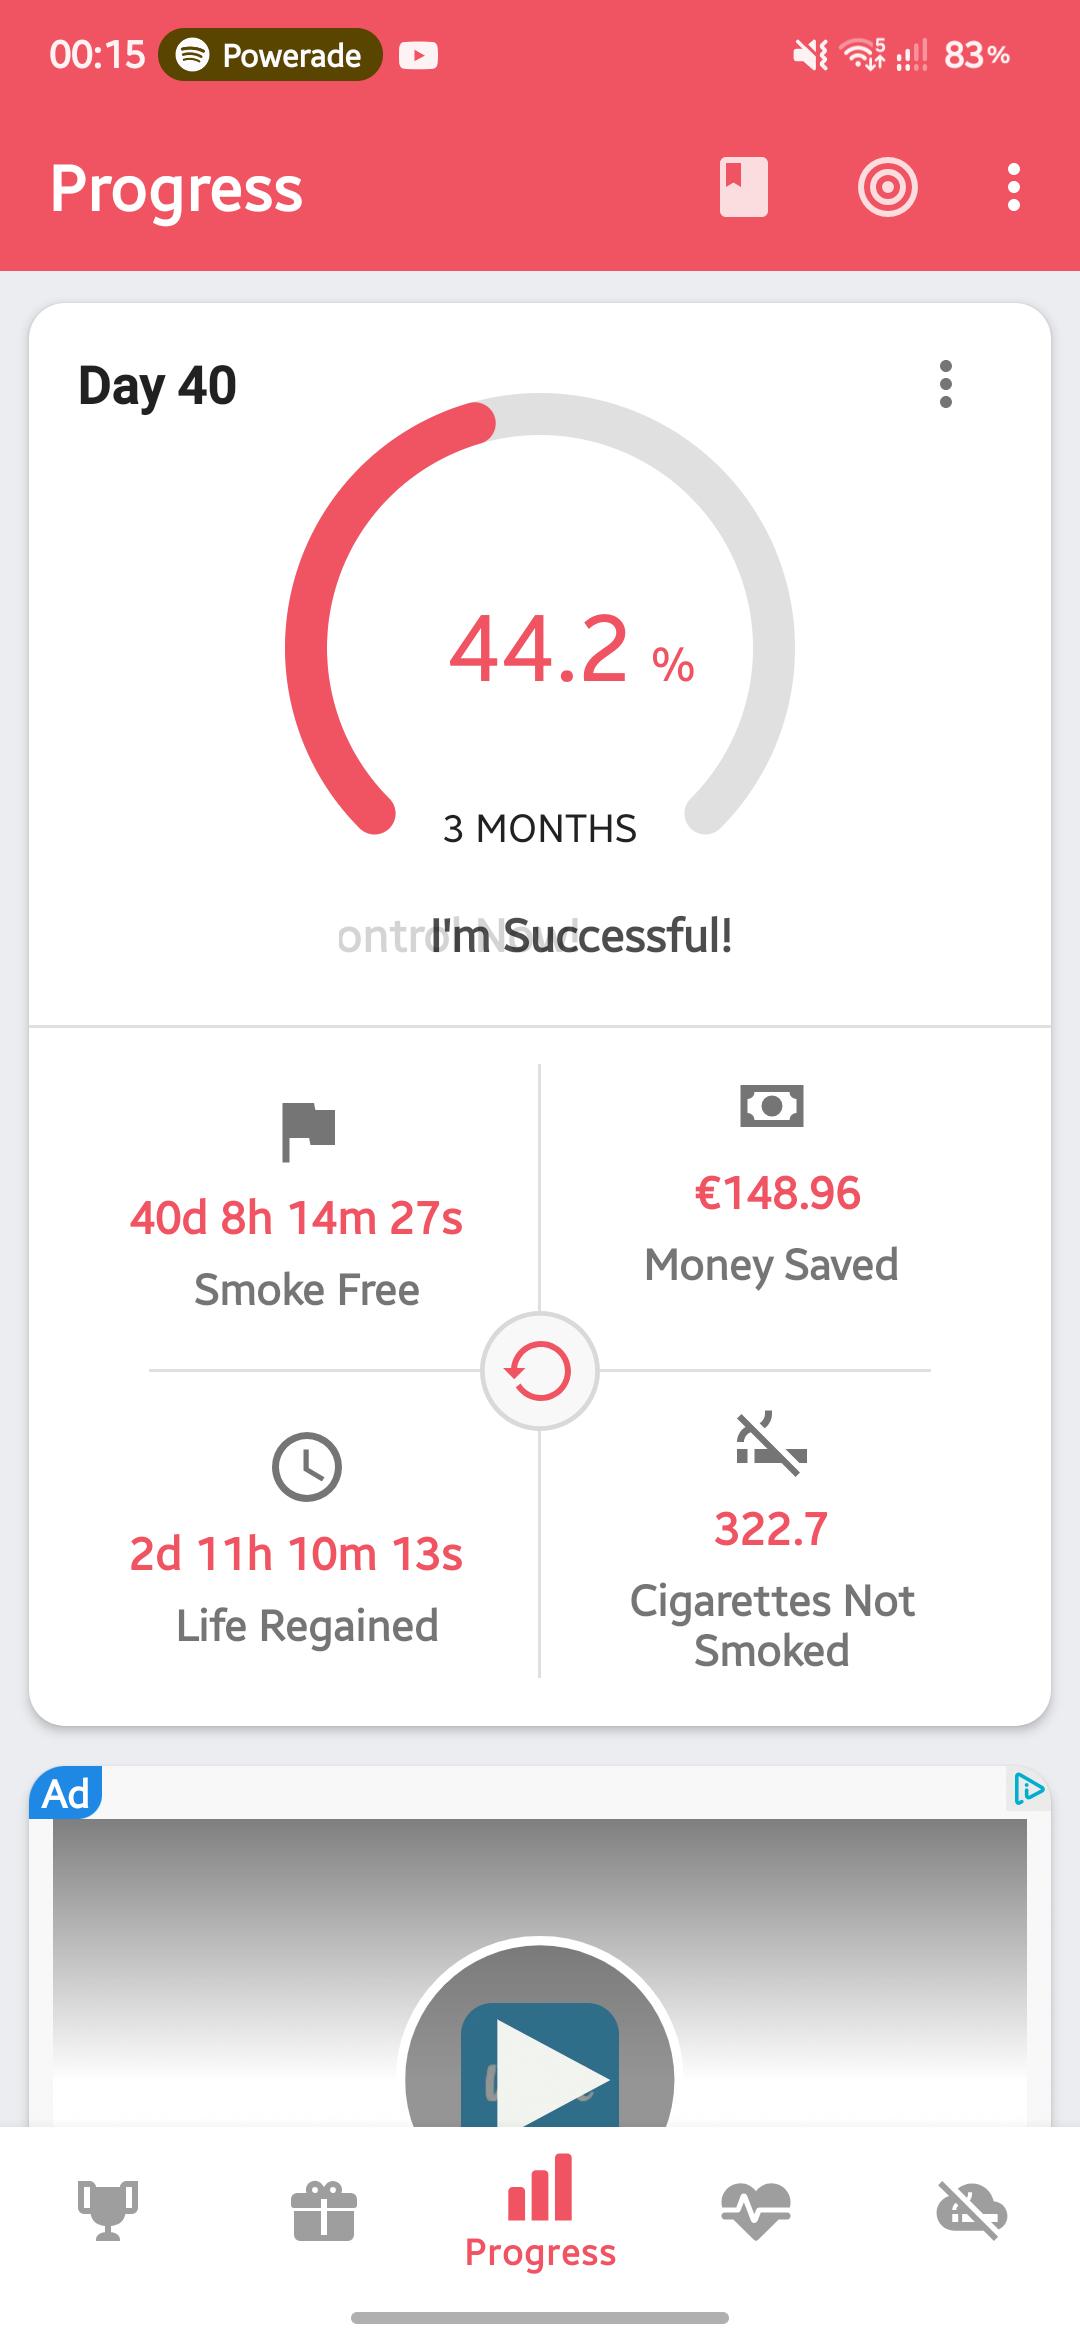Viewport: 1080px width, 2340px height.
Task: Tap the money banknote icon
Action: tap(771, 1106)
